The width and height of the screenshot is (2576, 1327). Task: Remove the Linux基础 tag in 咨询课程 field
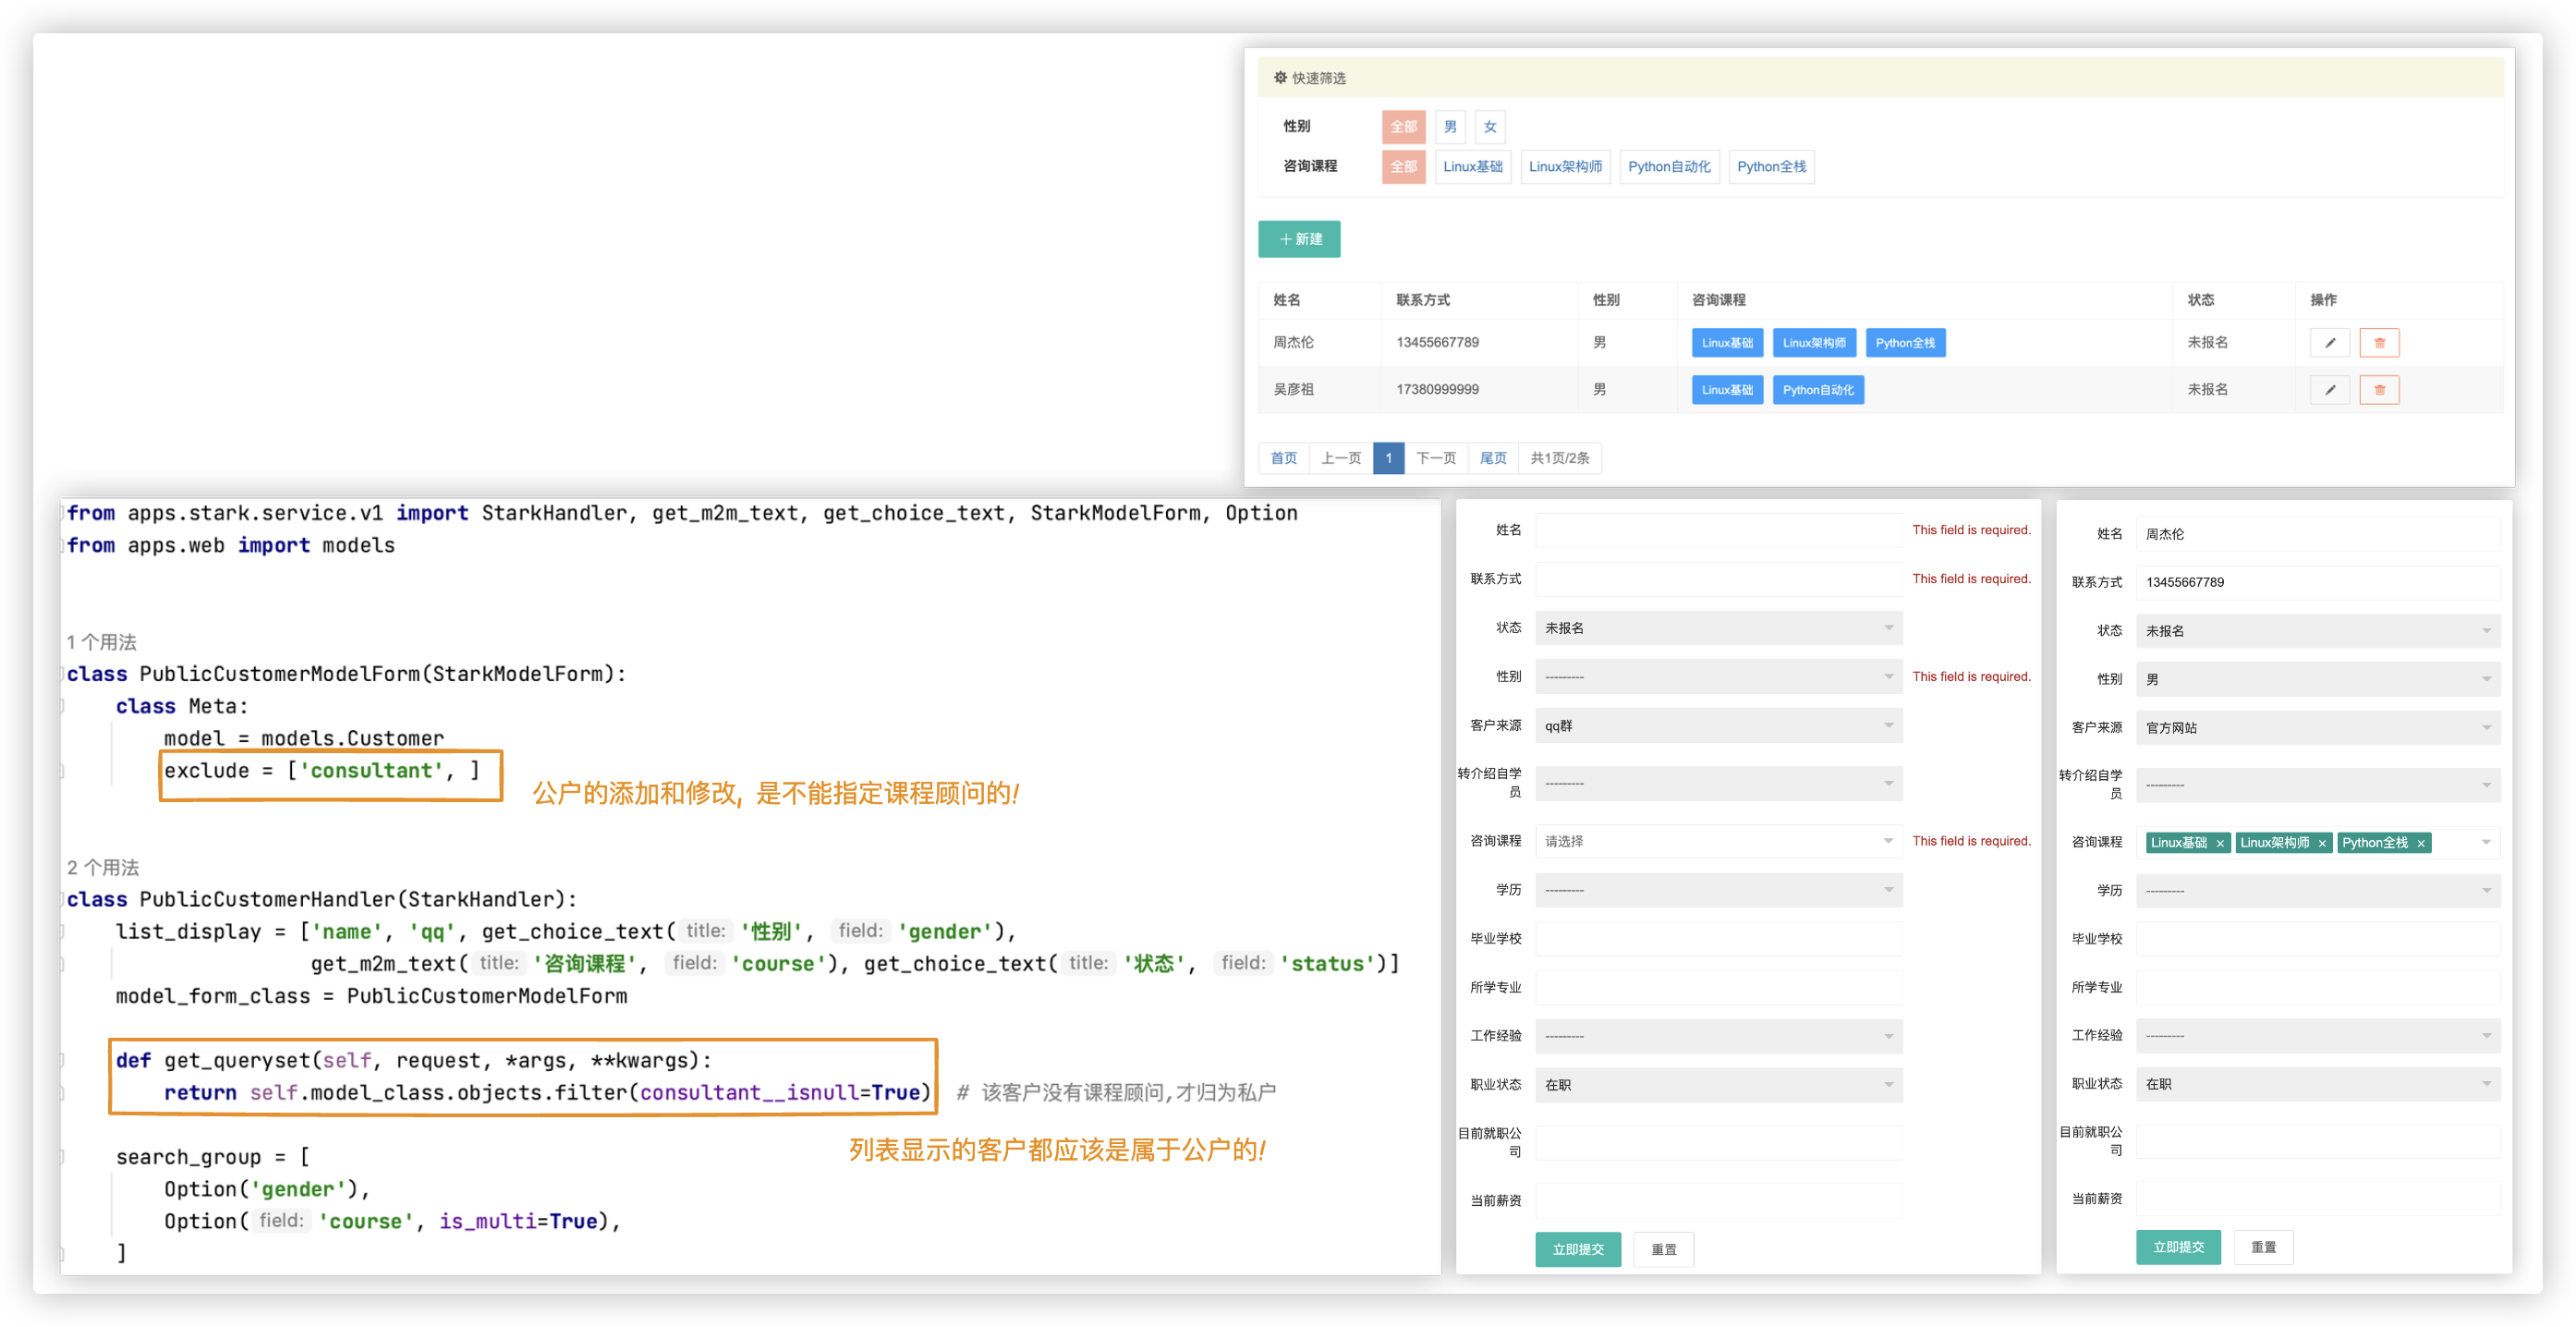(x=2220, y=843)
